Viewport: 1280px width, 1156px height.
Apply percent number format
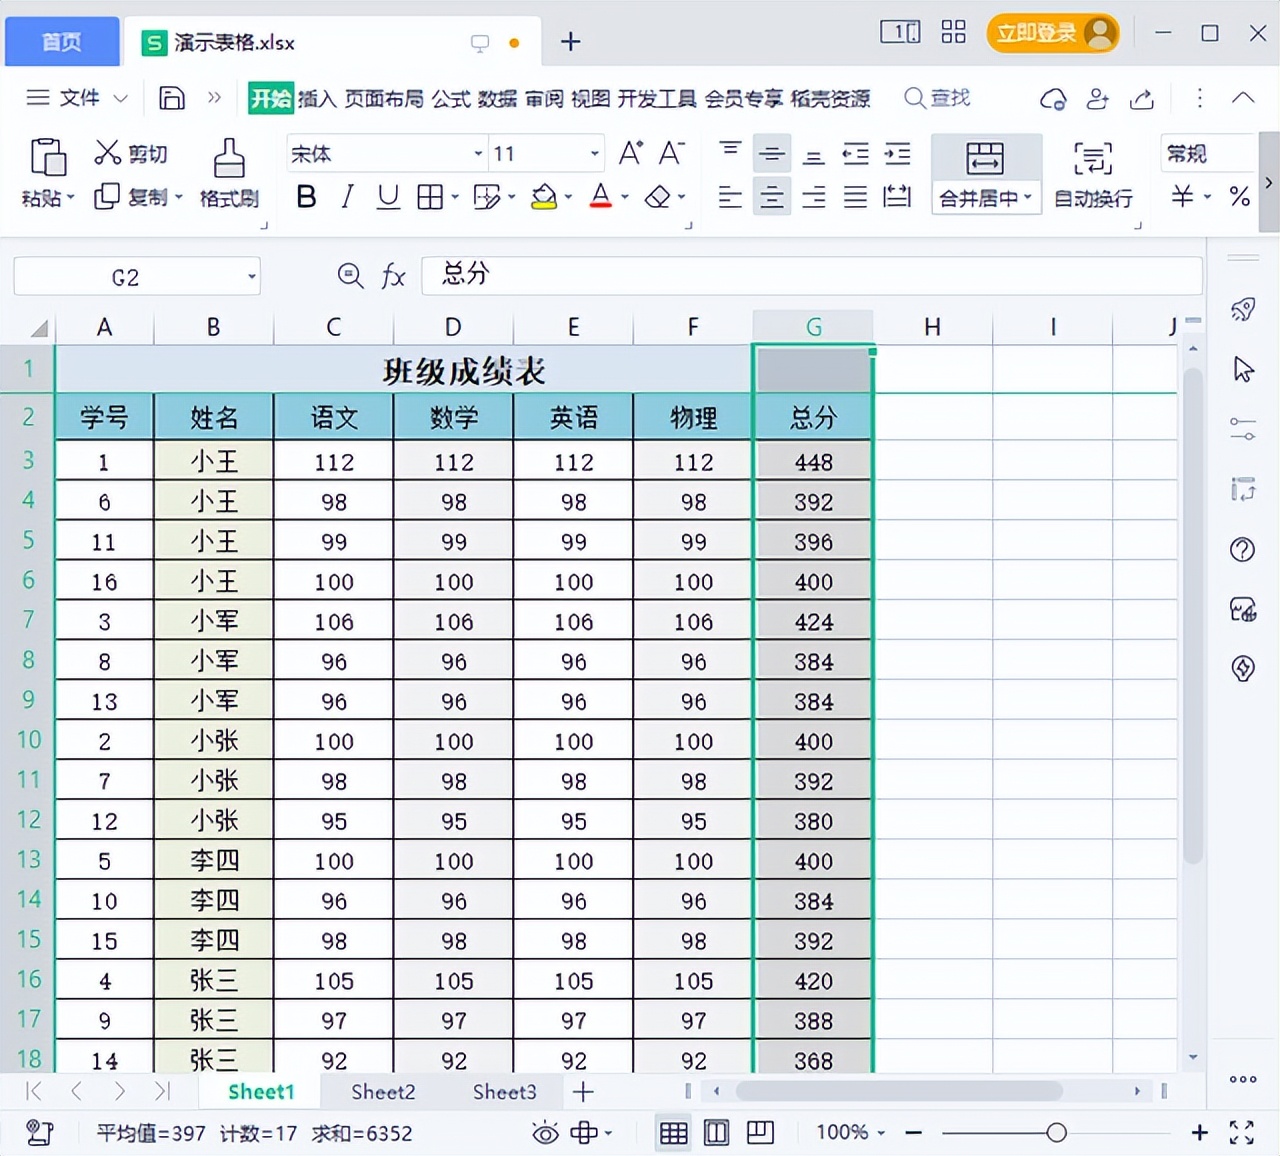click(1239, 197)
